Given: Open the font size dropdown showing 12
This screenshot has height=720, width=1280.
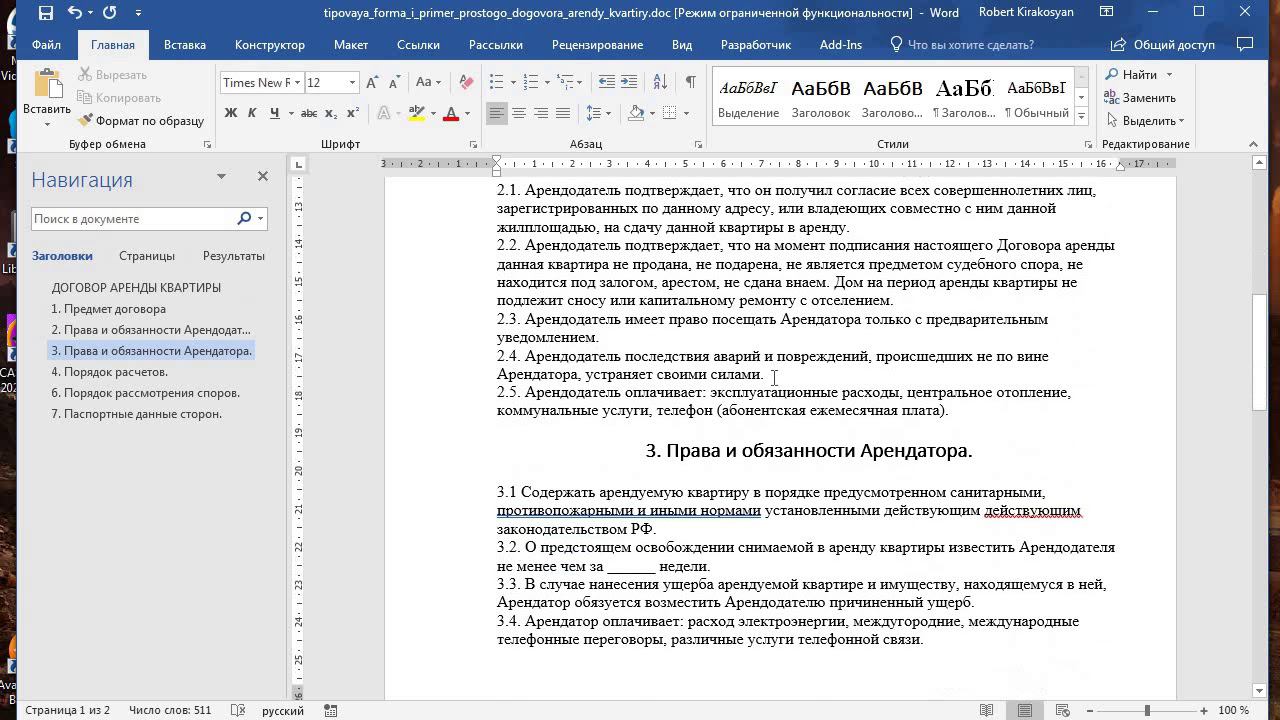Looking at the screenshot, I should pos(352,82).
